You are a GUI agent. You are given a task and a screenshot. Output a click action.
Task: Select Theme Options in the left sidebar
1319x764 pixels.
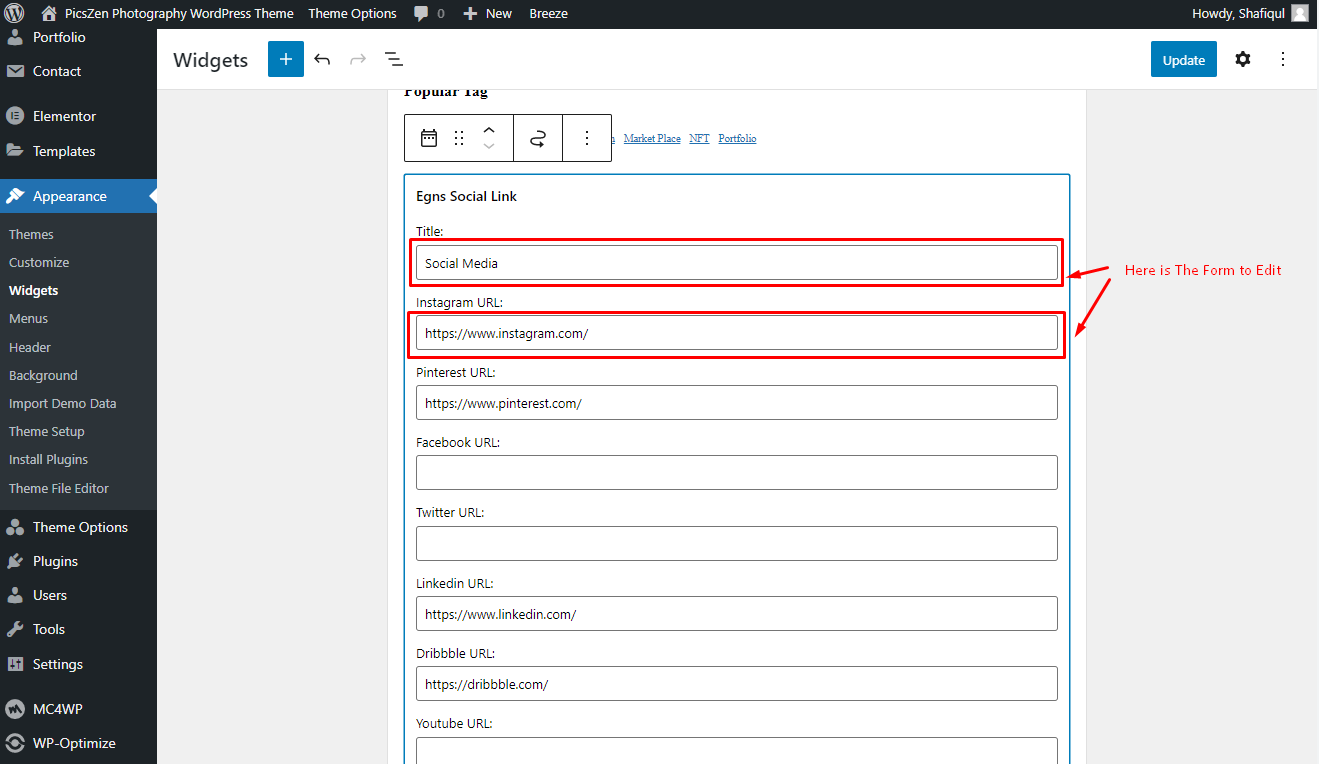[x=80, y=527]
